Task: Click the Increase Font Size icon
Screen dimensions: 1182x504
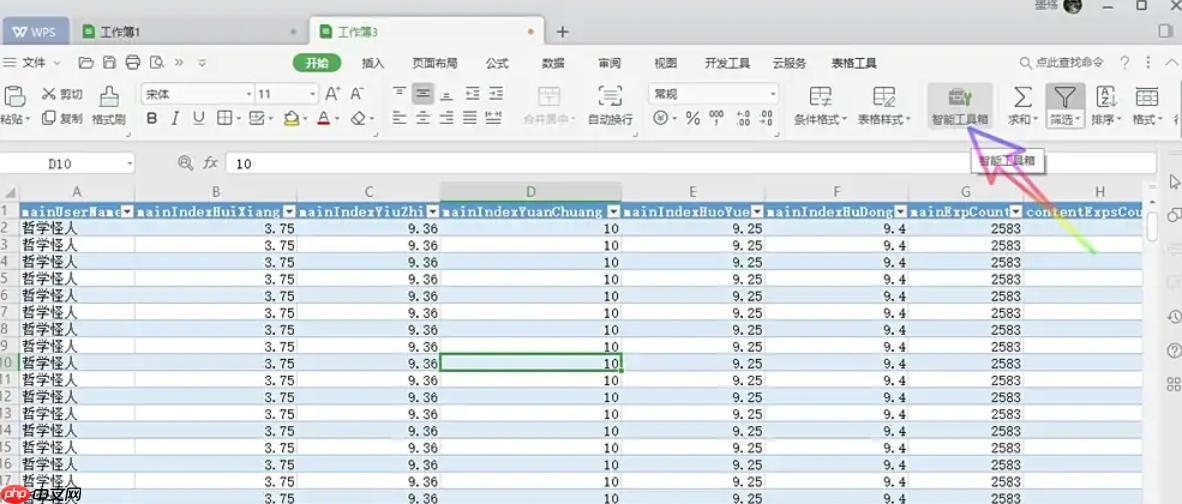Action: point(333,93)
